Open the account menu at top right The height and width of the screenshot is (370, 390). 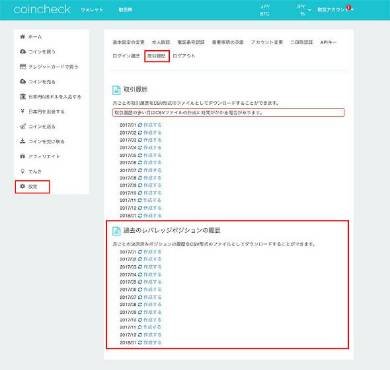pyautogui.click(x=331, y=10)
